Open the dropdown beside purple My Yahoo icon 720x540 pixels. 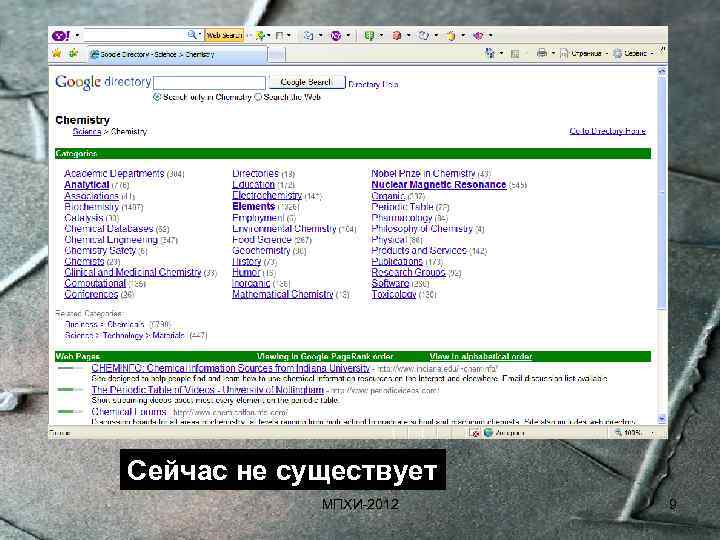click(348, 35)
